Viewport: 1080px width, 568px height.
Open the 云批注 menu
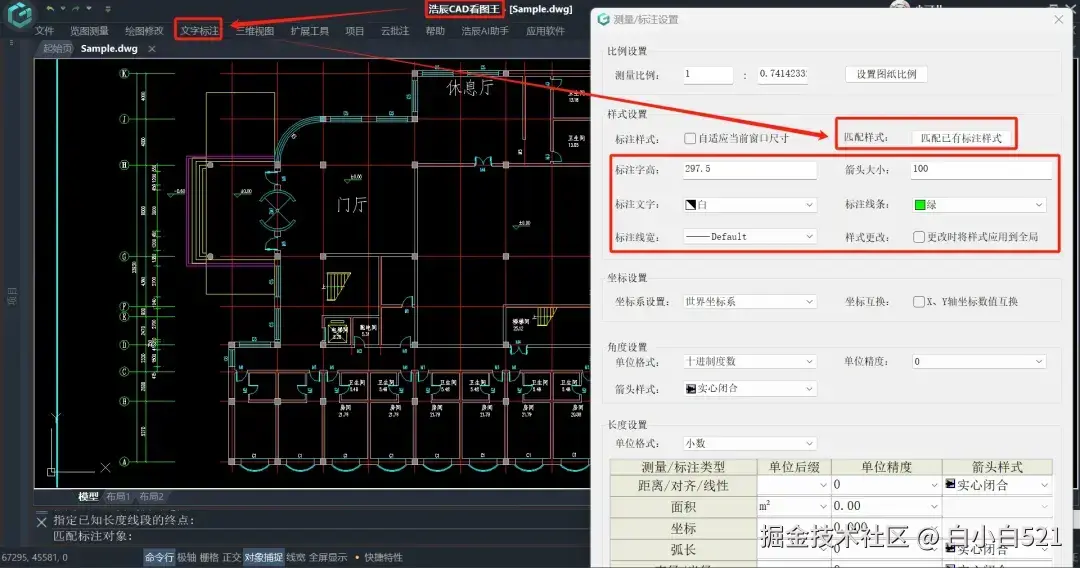(x=395, y=31)
